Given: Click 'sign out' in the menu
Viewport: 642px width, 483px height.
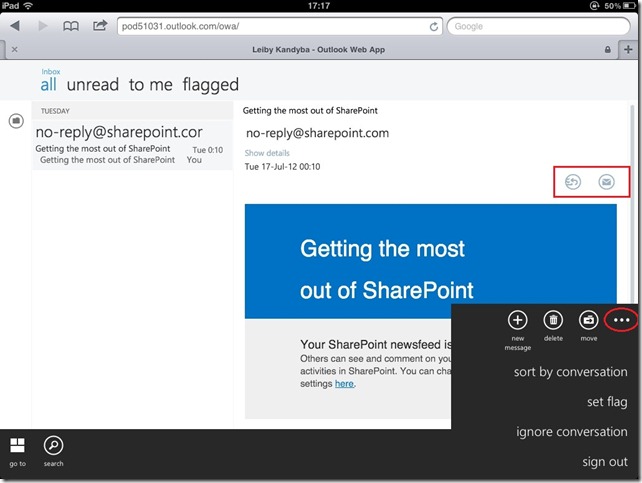Looking at the screenshot, I should (x=605, y=462).
